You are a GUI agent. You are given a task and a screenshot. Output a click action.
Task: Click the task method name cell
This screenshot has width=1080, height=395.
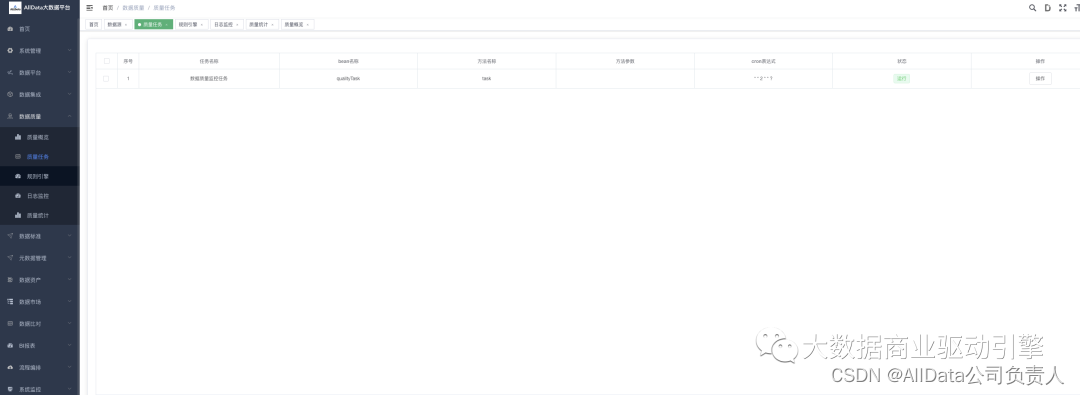486,79
